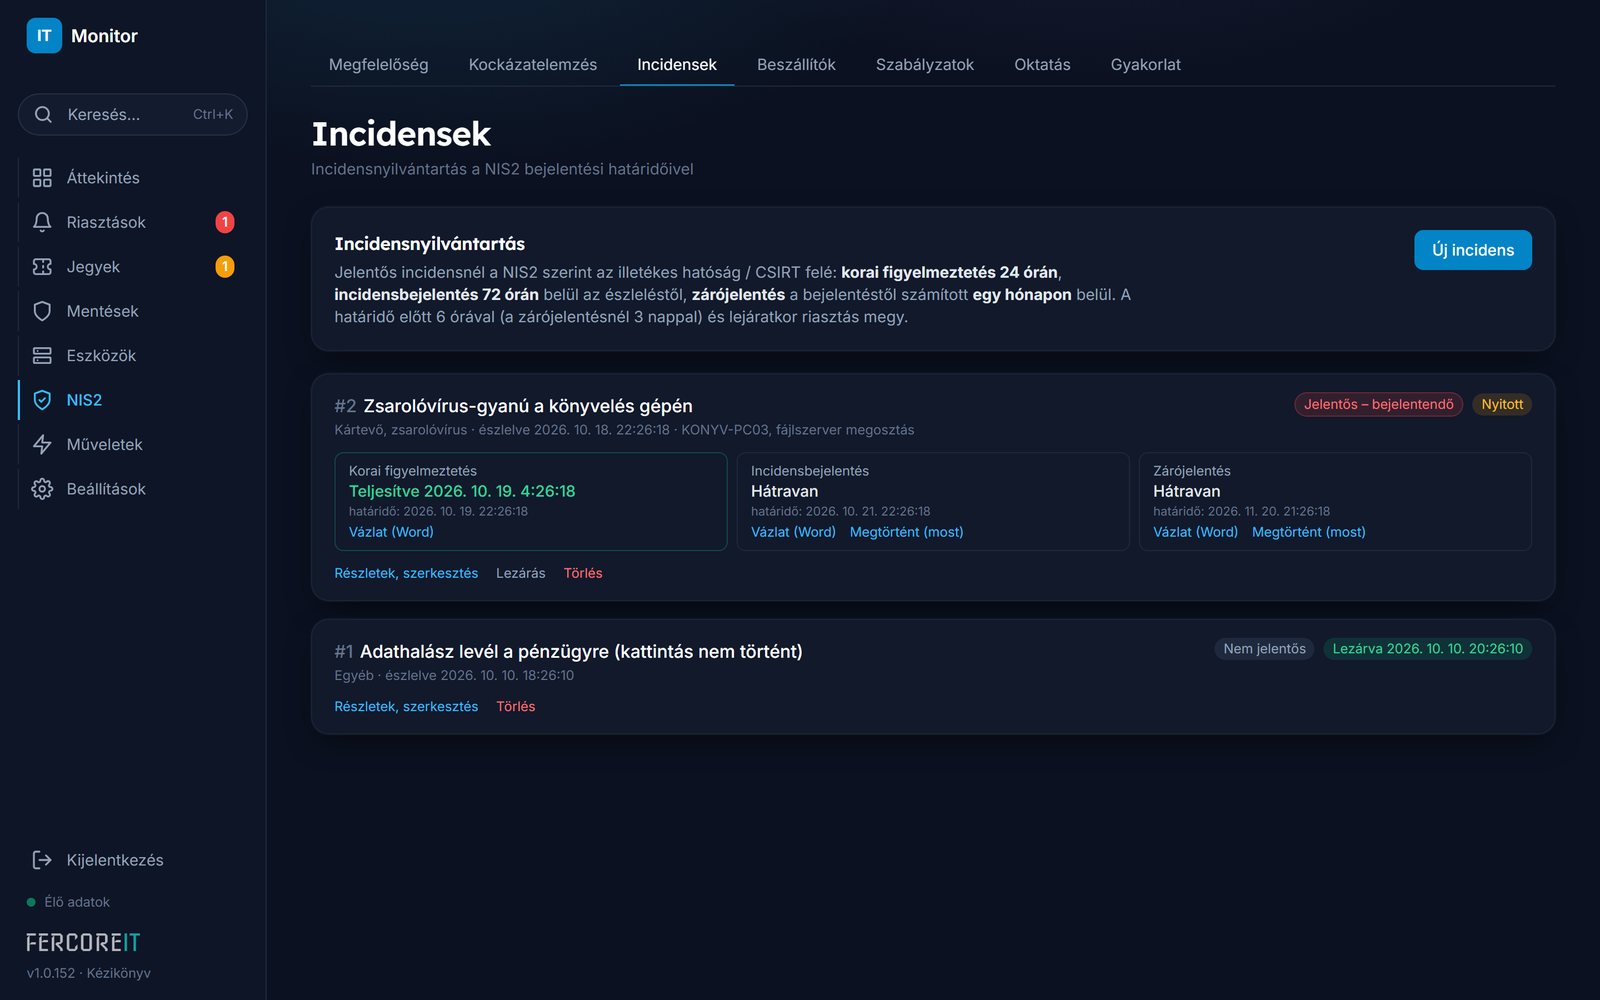The width and height of the screenshot is (1600, 1000).
Task: Click the Nyitott status tag
Action: pos(1502,404)
